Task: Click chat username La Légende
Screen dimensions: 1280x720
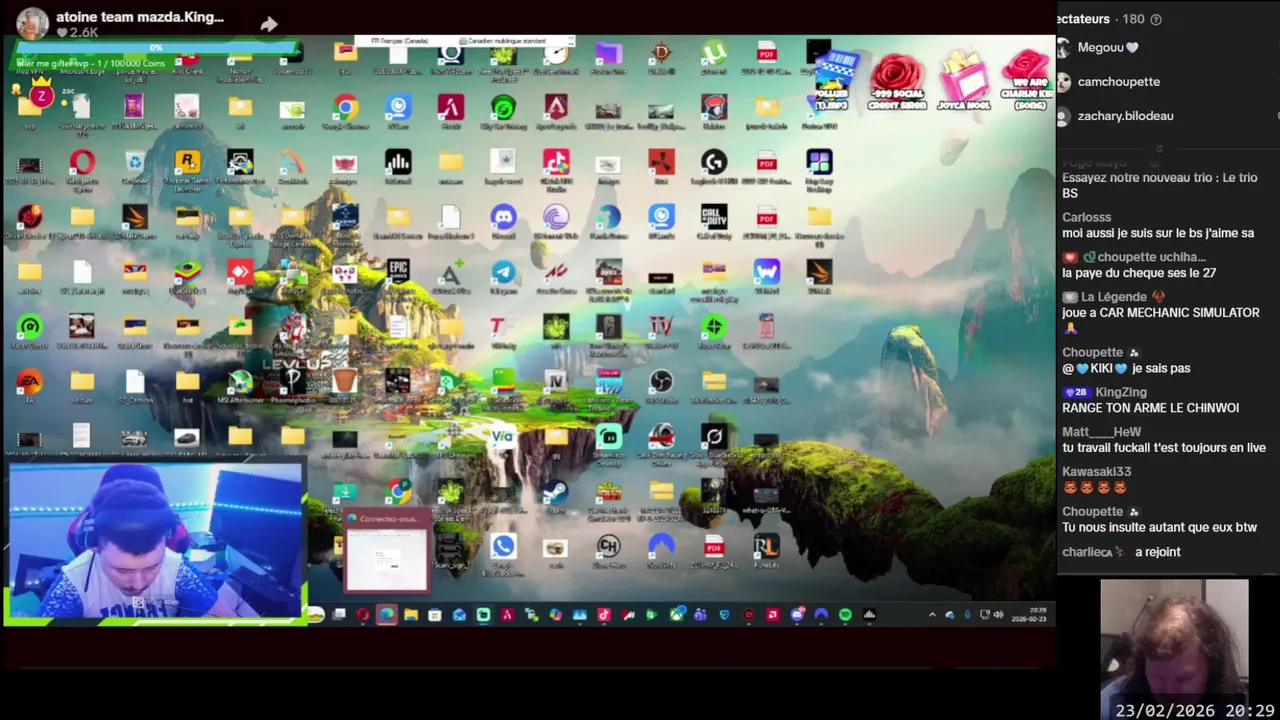Action: point(1114,297)
